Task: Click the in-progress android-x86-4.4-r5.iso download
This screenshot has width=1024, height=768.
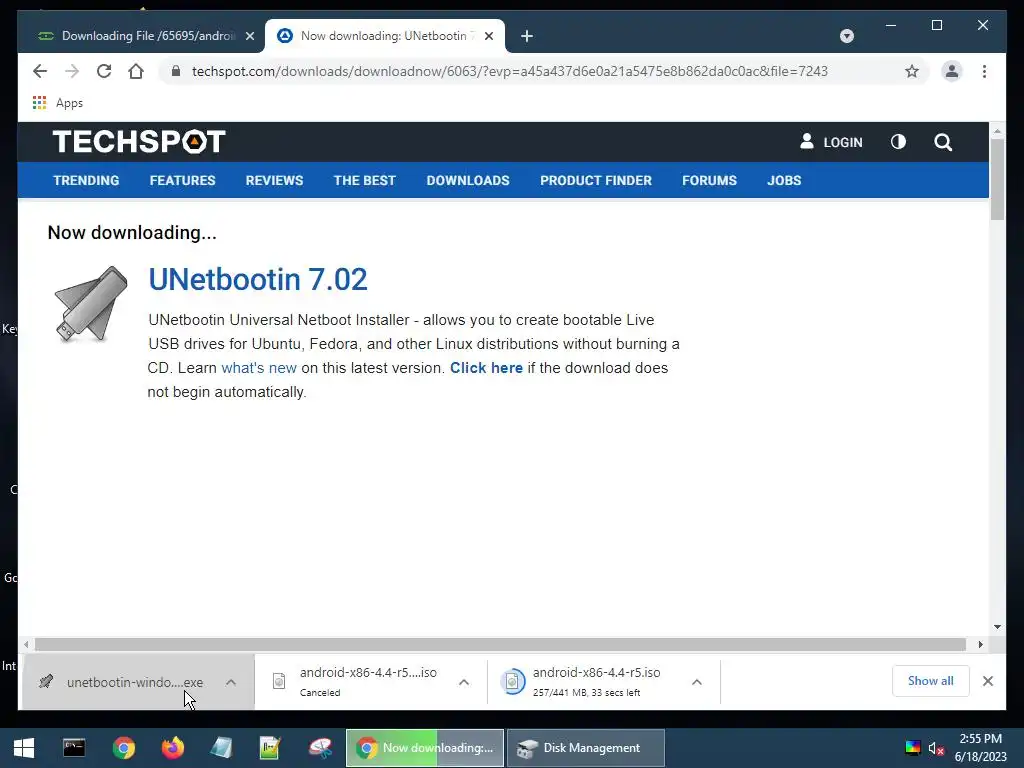Action: coord(596,681)
